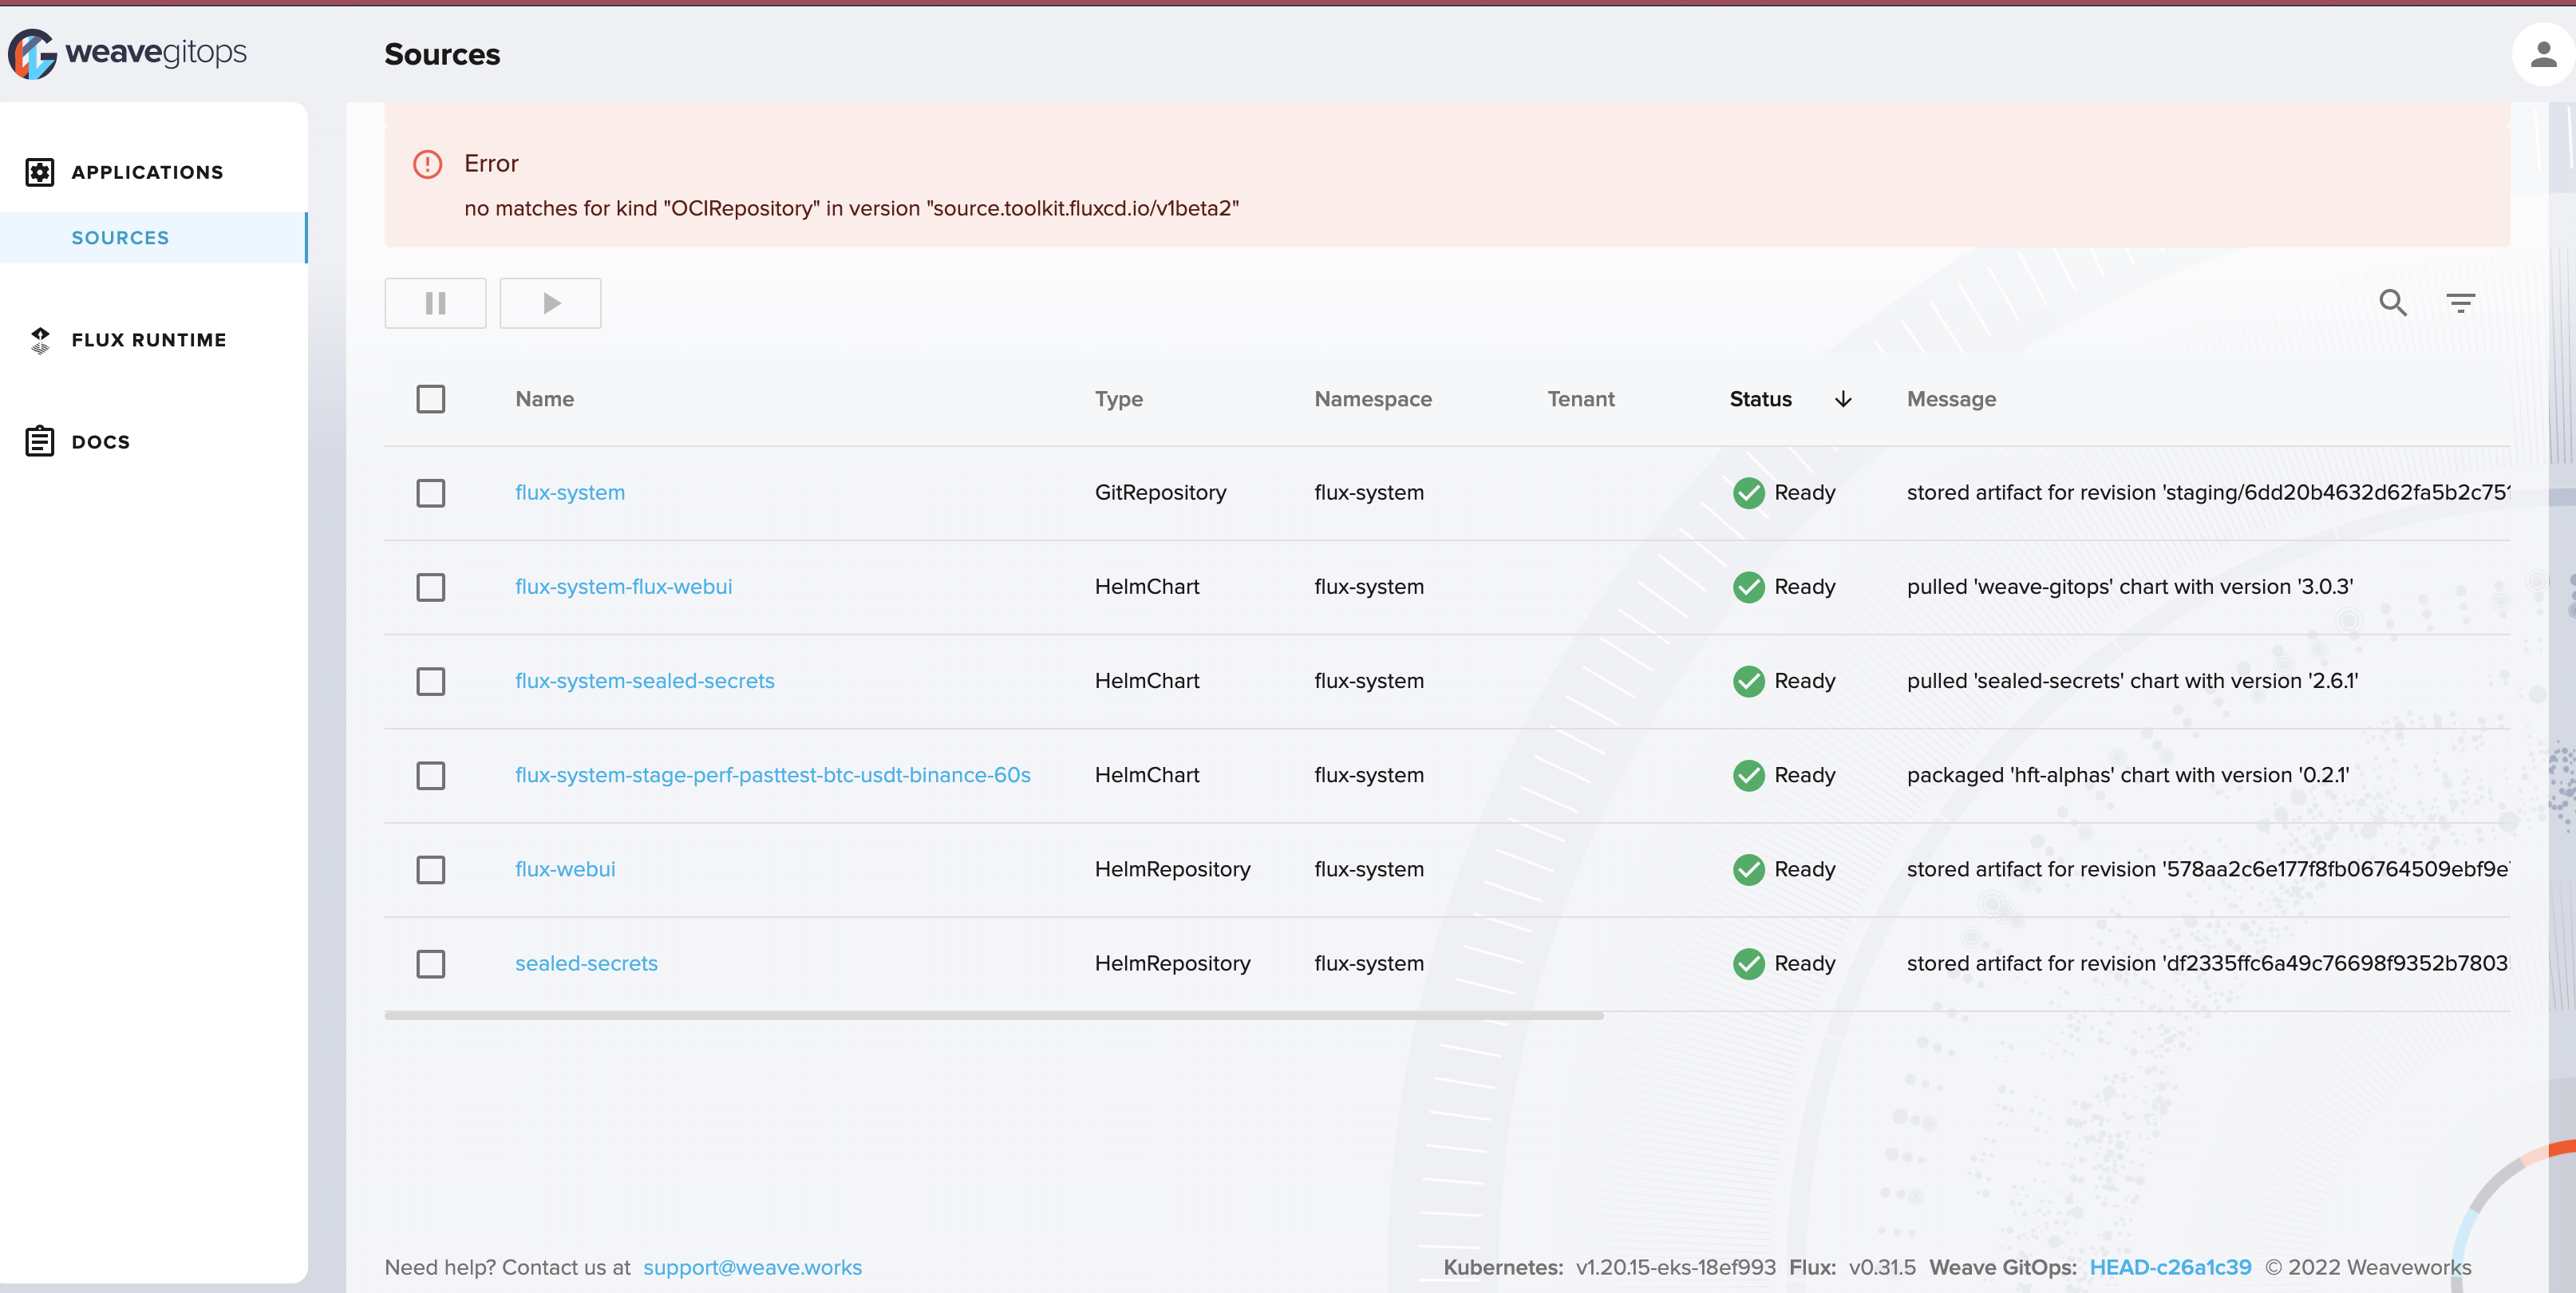Select the sealed-secrets row checkbox
Screen dimensions: 2576x1293
tap(431, 964)
